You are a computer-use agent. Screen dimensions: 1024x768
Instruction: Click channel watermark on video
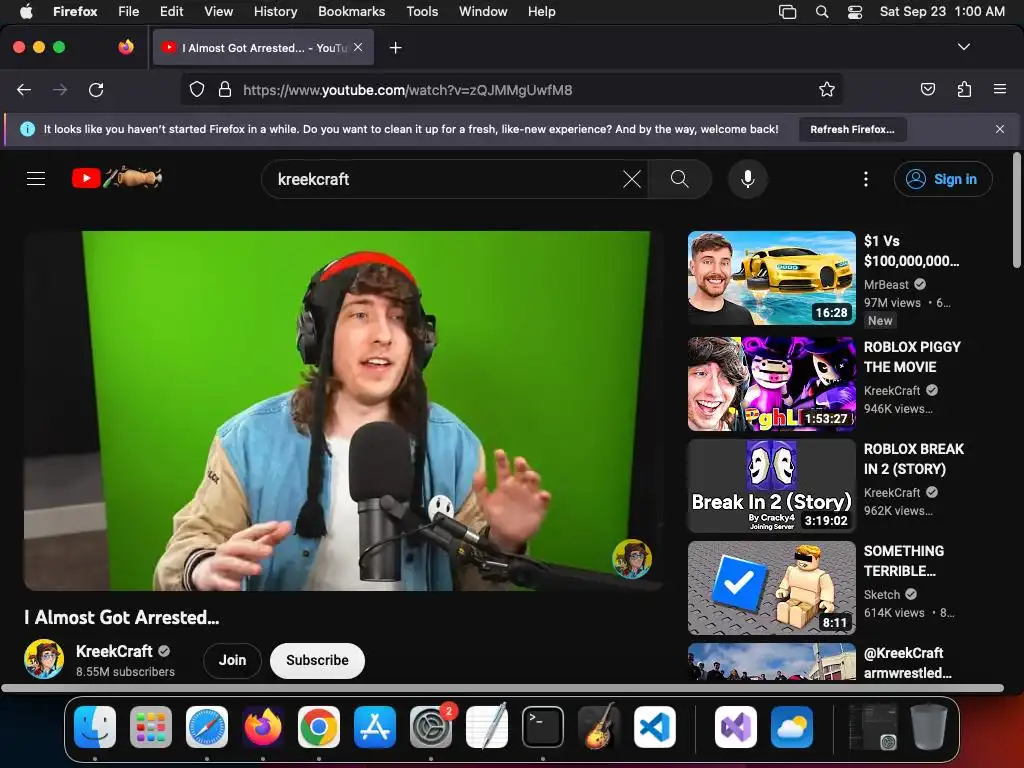(x=632, y=558)
